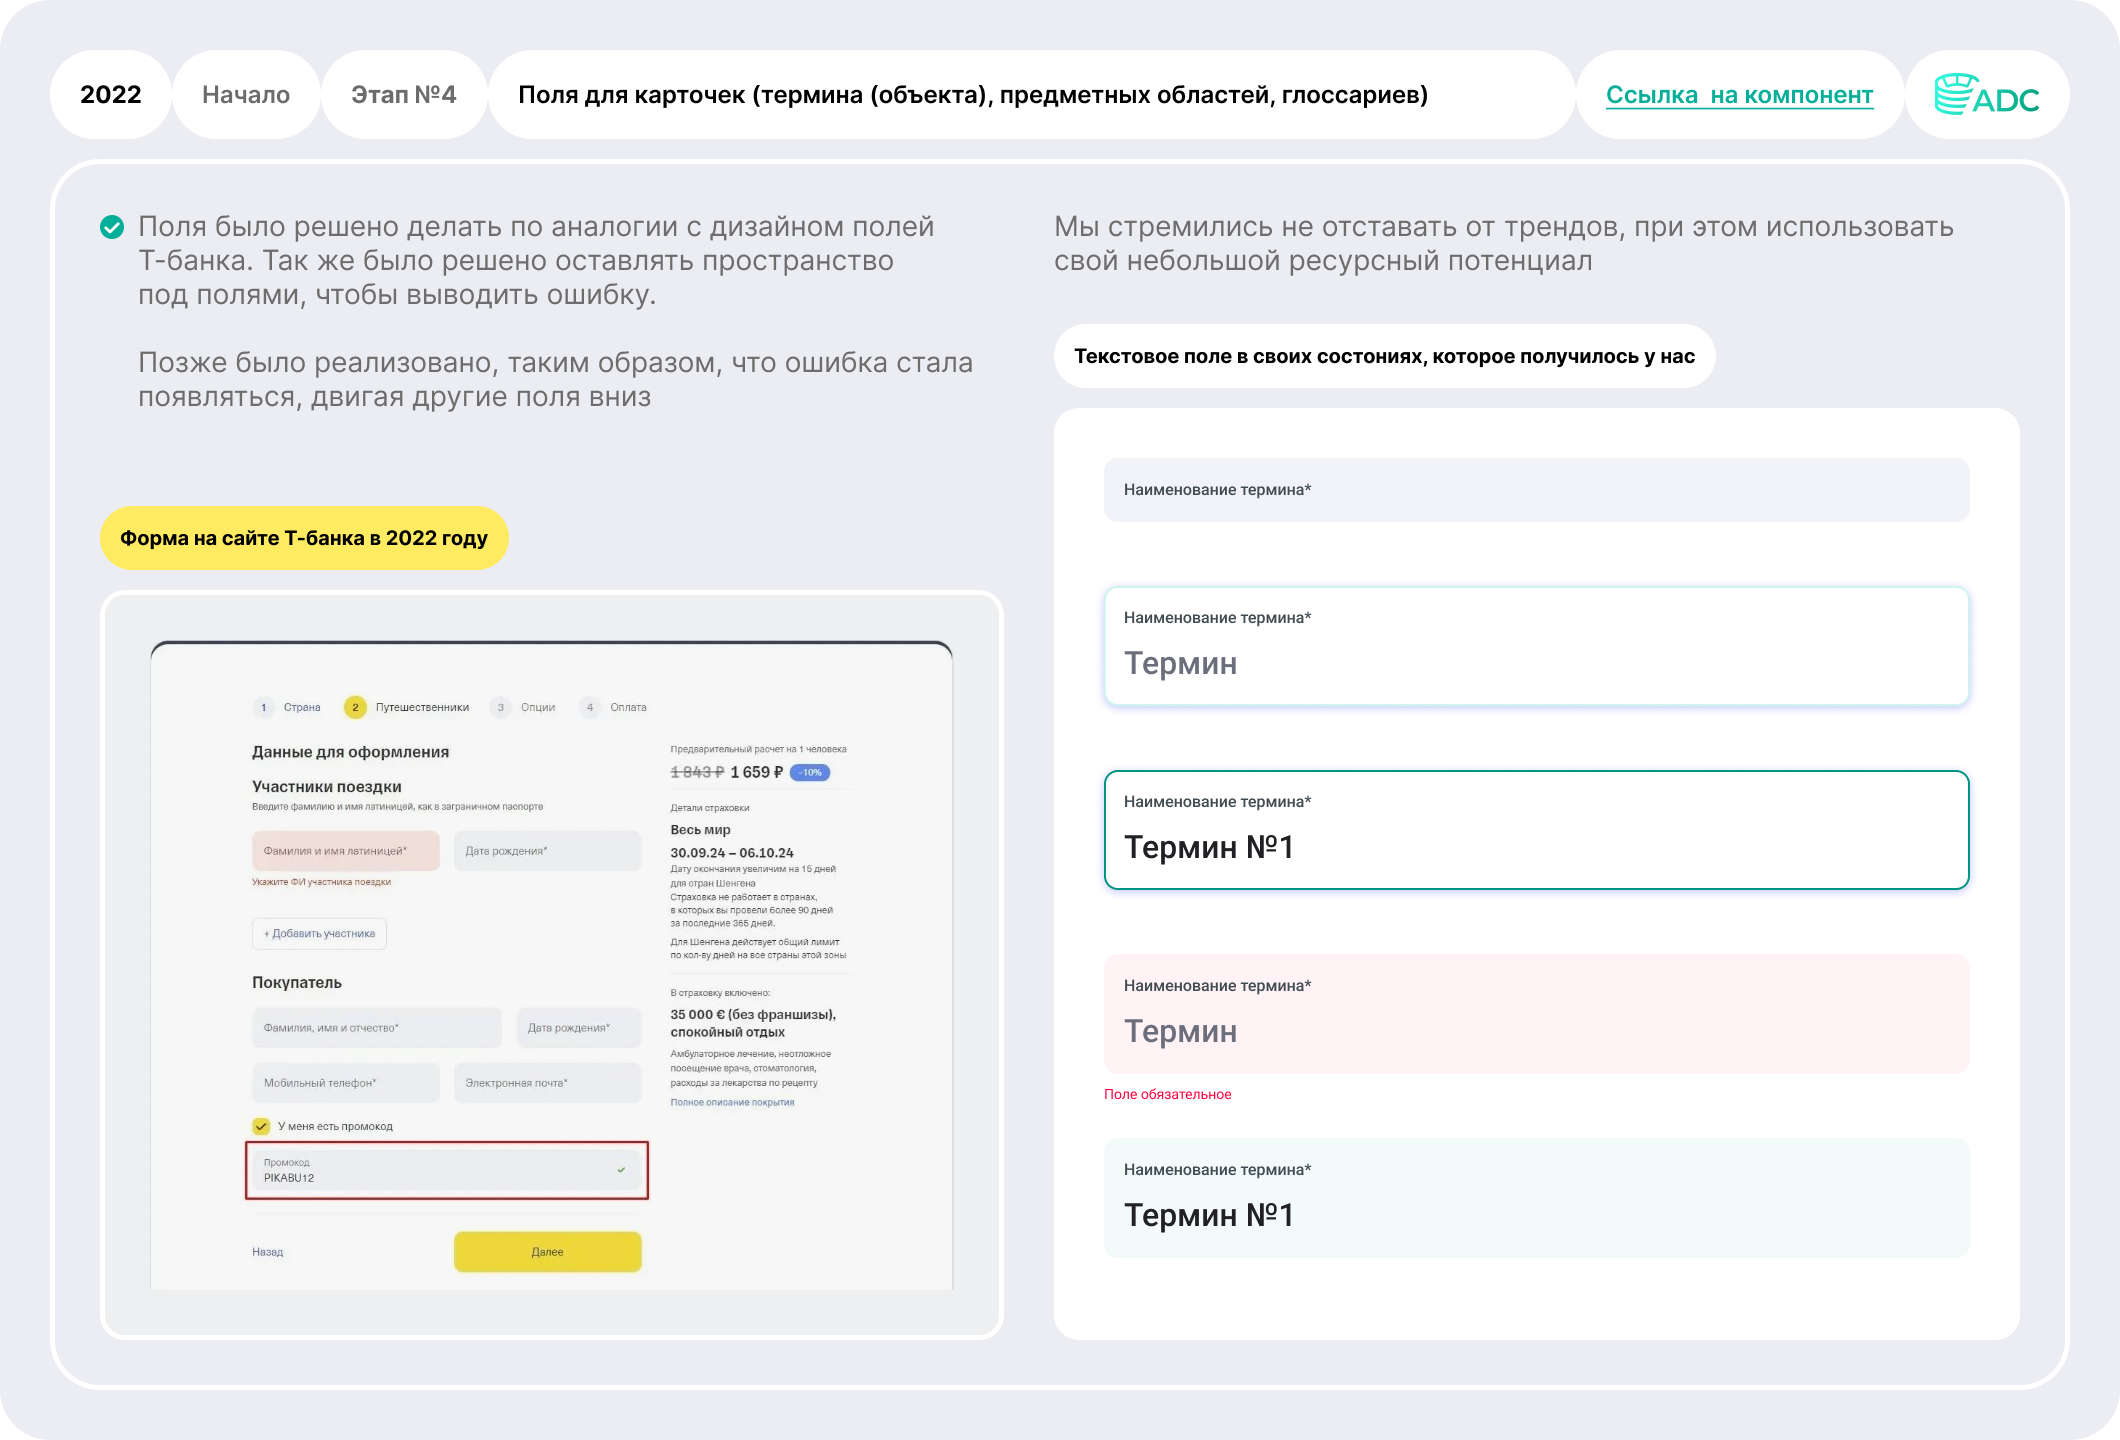Image resolution: width=2120 pixels, height=1440 pixels.
Task: Click the green-outlined field with 'Термин №1'
Action: tap(1536, 830)
